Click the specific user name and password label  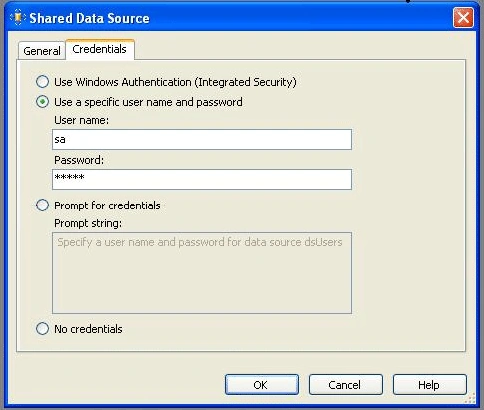pos(148,102)
